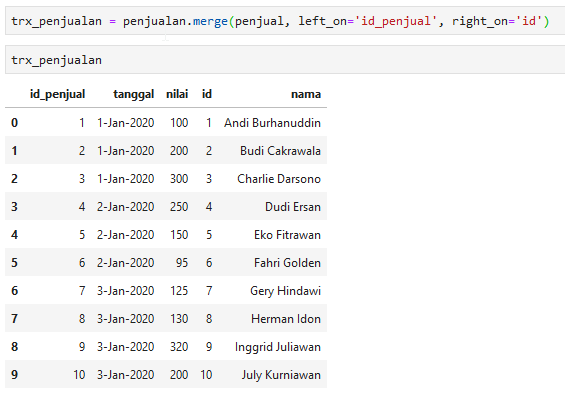Screen dimensions: 565x399
Task: Click row index label 5
Action: tap(14, 263)
